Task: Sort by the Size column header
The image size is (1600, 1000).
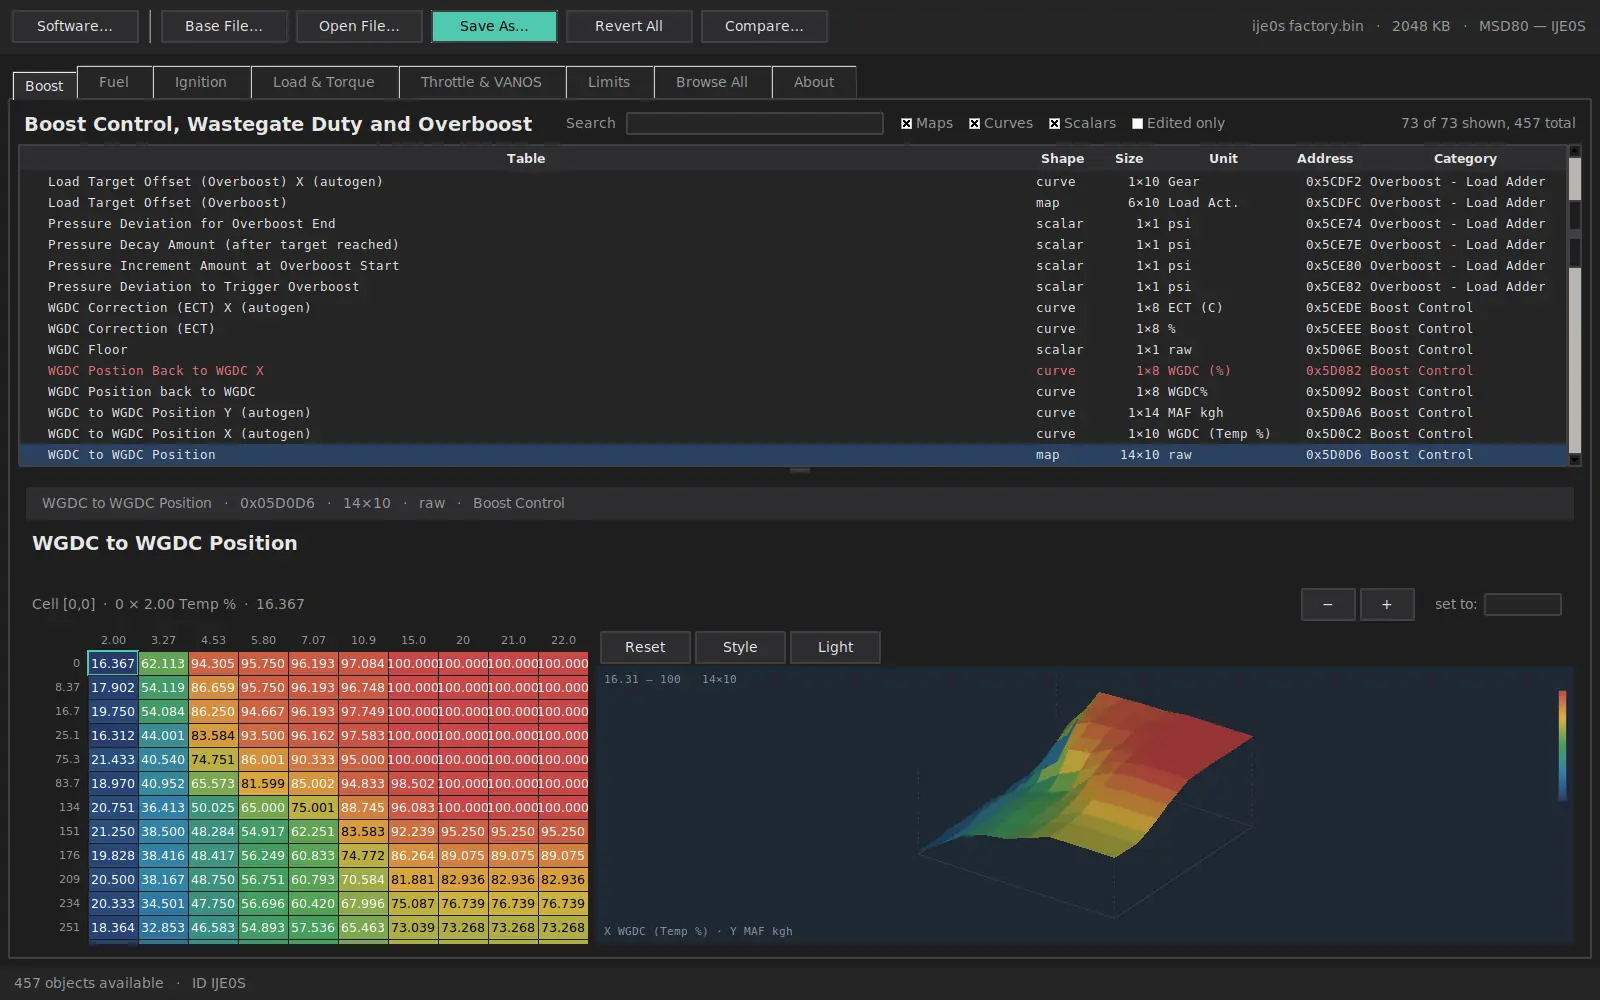Action: [1129, 158]
